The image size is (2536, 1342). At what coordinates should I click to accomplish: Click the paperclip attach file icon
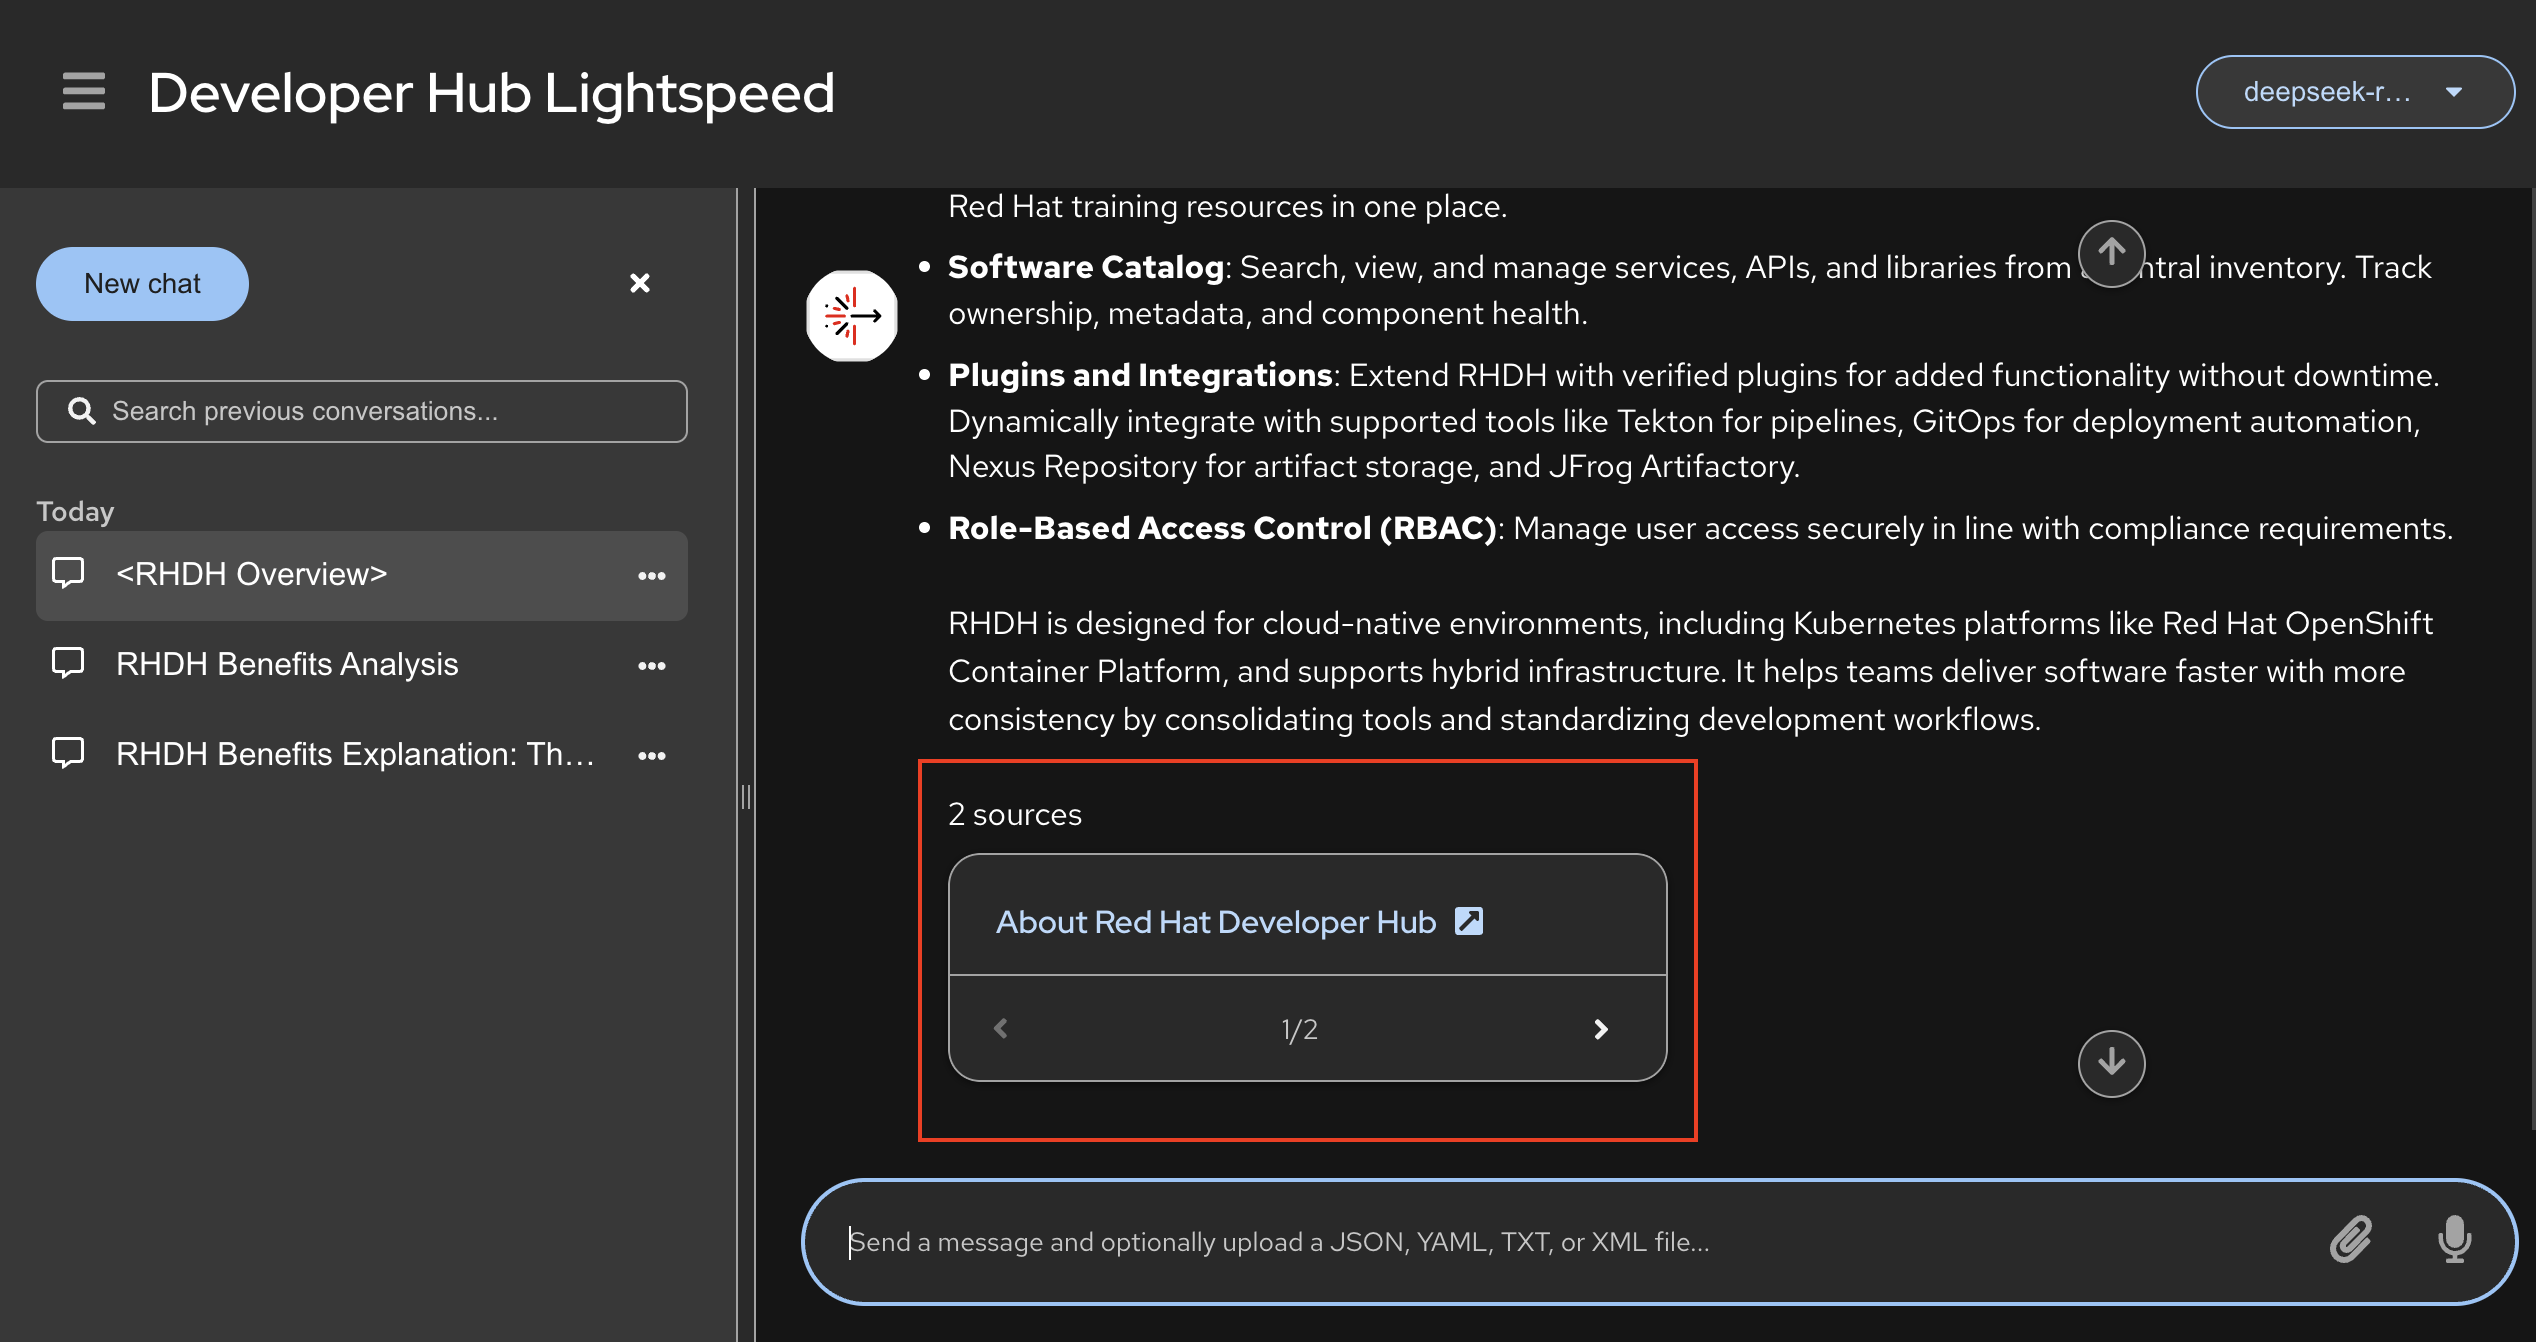(2350, 1240)
